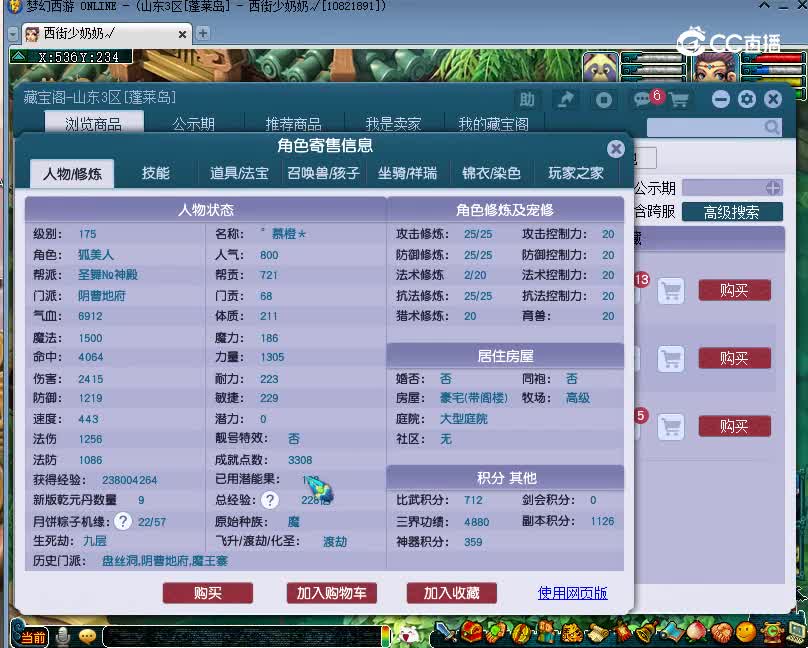
Task: Open 浏览商品 tab in treasure pavilion
Action: [x=94, y=124]
